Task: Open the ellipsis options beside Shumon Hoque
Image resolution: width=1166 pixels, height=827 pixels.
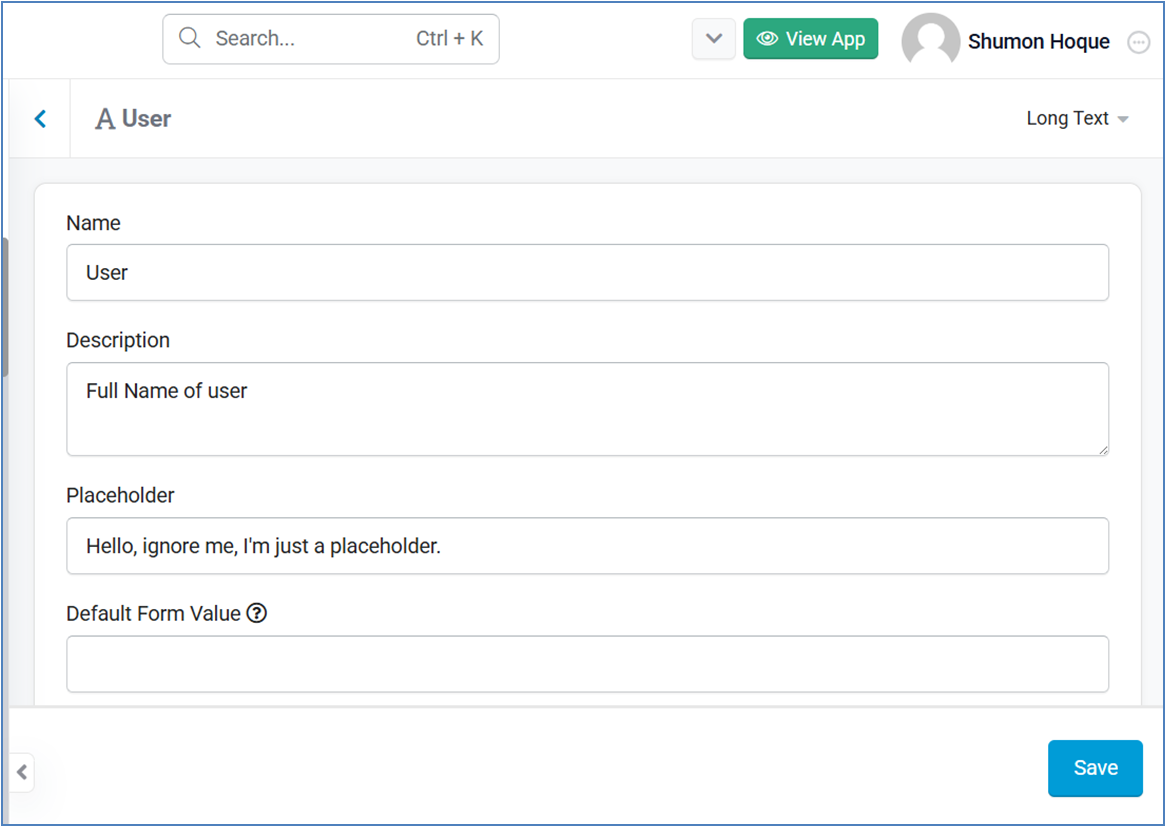Action: 1139,42
